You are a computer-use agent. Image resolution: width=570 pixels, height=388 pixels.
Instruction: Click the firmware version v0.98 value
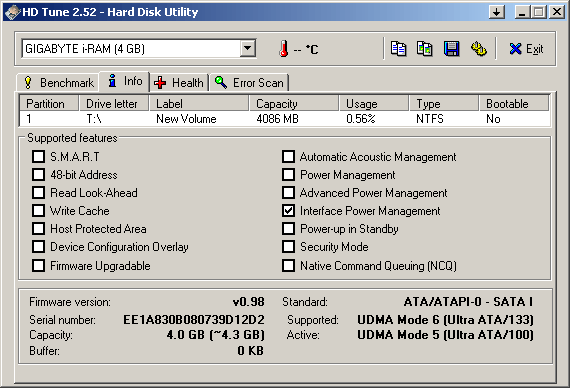tap(249, 302)
